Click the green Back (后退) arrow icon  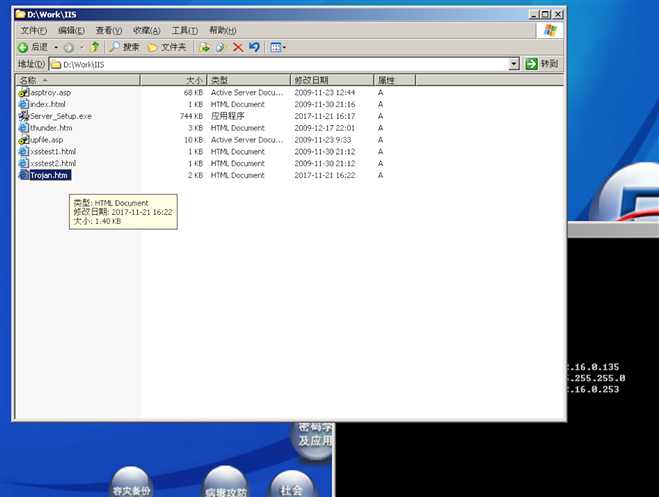(x=23, y=47)
